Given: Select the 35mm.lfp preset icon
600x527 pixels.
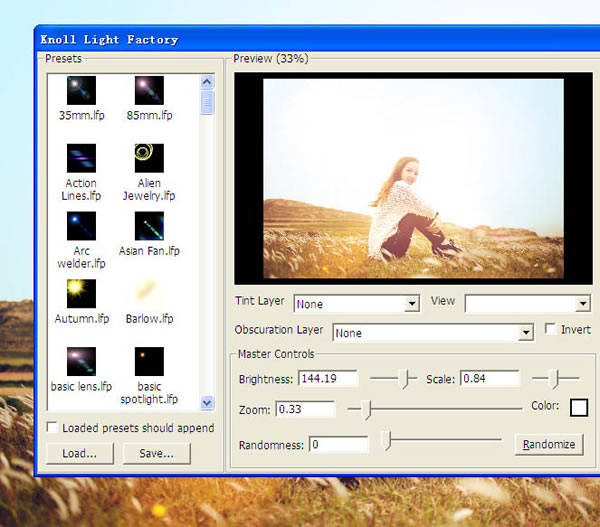Looking at the screenshot, I should coord(81,91).
